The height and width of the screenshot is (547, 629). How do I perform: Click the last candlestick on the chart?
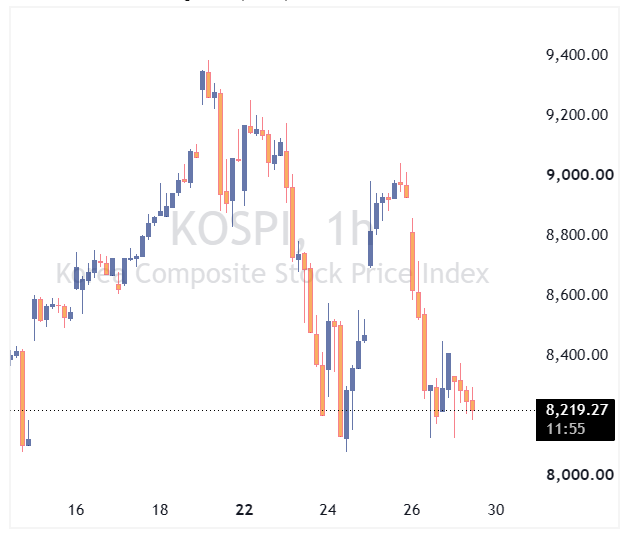tap(473, 404)
